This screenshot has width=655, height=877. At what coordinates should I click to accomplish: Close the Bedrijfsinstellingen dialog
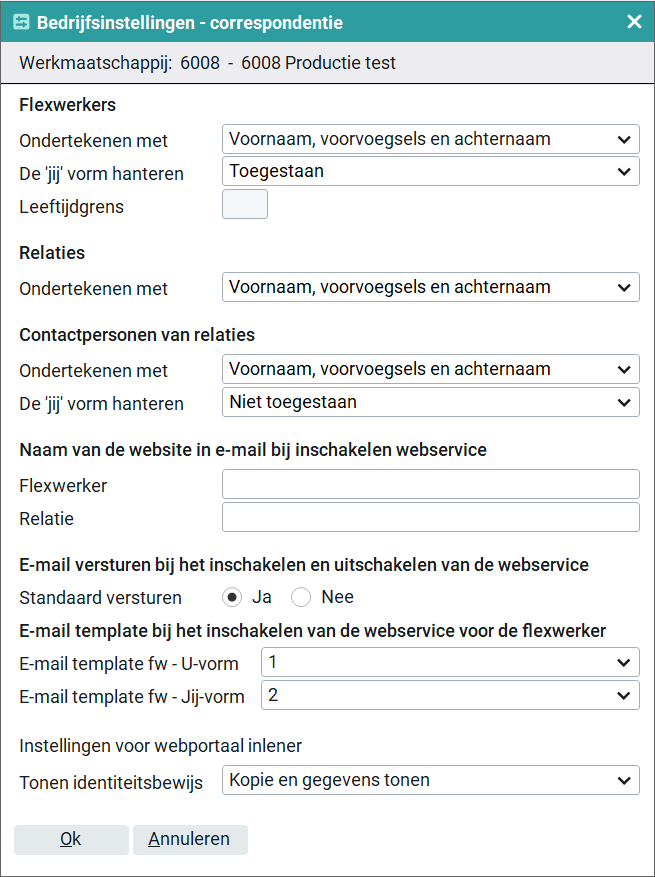[x=634, y=22]
